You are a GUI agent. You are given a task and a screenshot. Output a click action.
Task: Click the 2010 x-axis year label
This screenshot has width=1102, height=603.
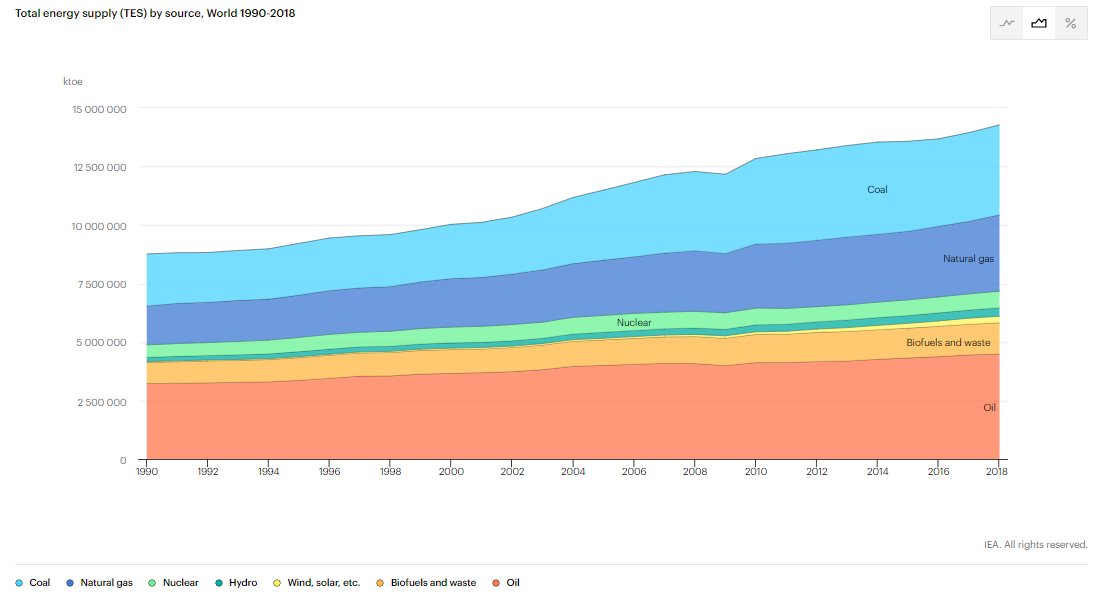[x=756, y=471]
